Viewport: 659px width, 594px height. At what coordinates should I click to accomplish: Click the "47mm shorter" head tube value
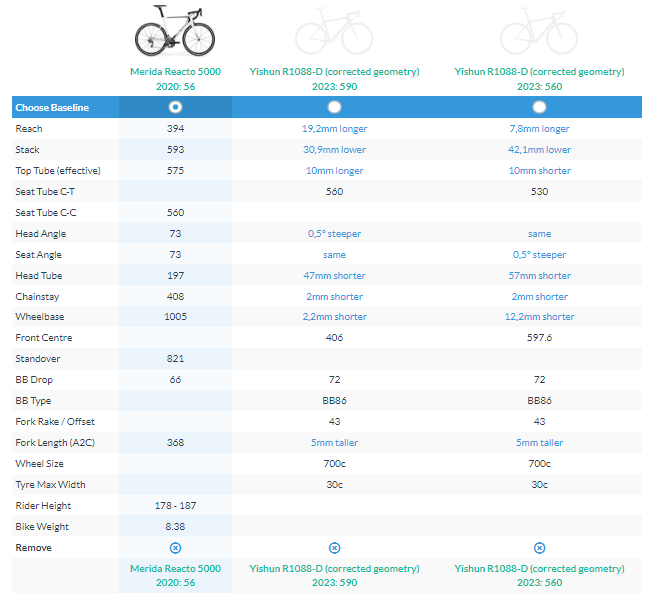tap(335, 276)
